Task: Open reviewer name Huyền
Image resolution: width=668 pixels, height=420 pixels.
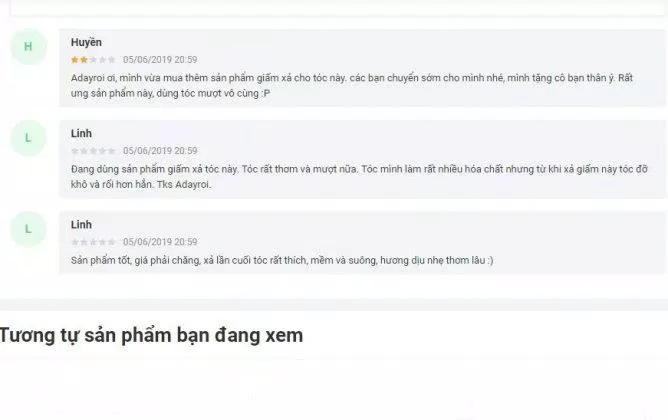Action: [86, 42]
